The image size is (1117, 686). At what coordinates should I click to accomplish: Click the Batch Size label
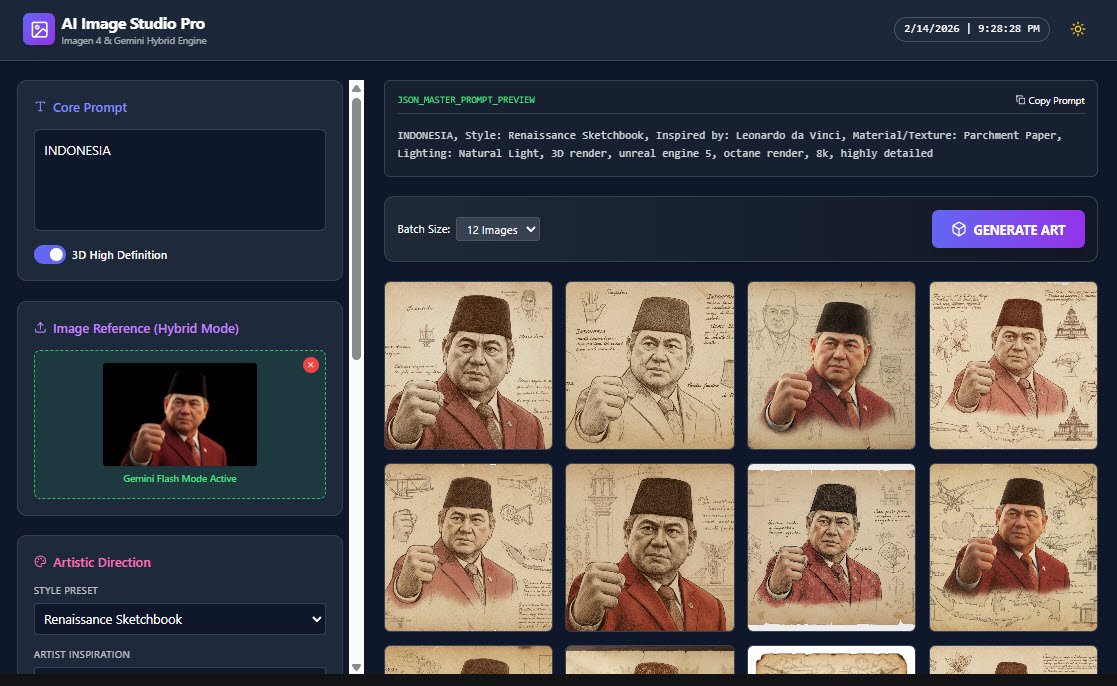(x=423, y=229)
